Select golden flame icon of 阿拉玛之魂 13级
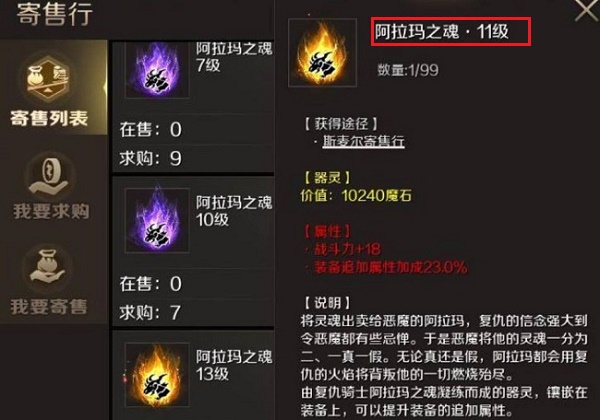Viewport: 600px width, 420px height. click(157, 374)
